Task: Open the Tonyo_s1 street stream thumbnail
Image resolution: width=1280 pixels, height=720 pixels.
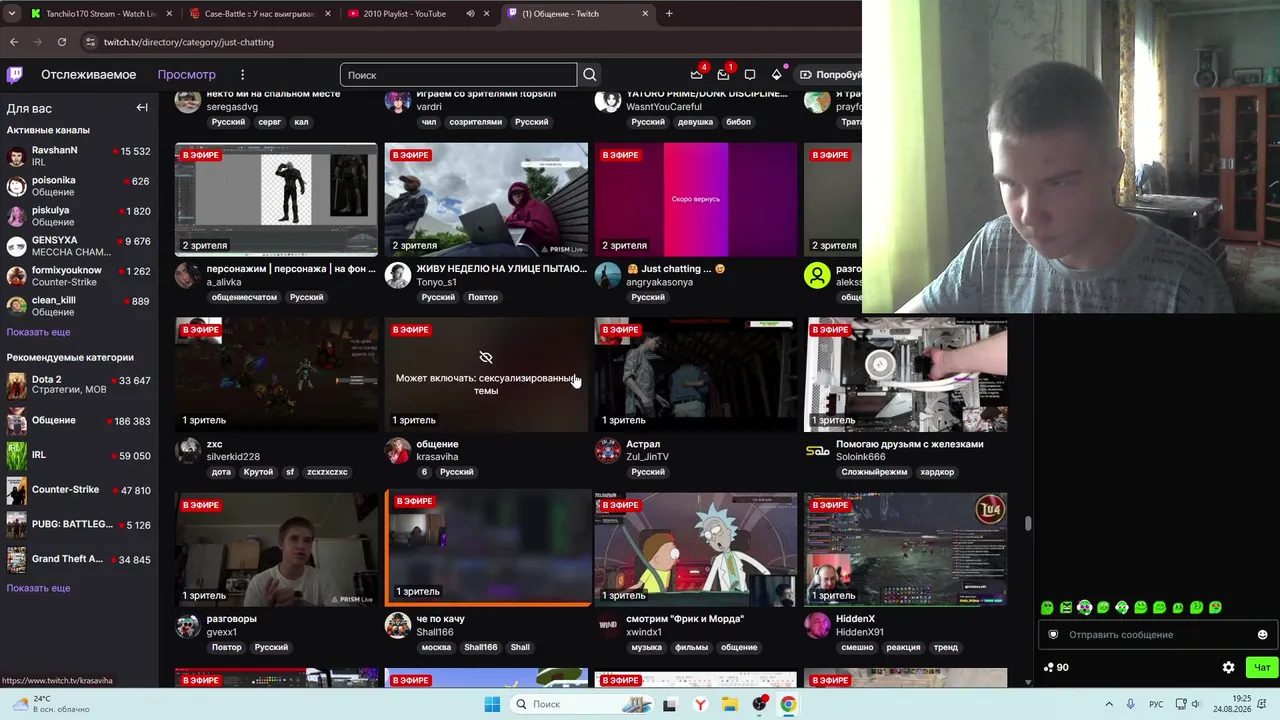Action: pos(486,199)
